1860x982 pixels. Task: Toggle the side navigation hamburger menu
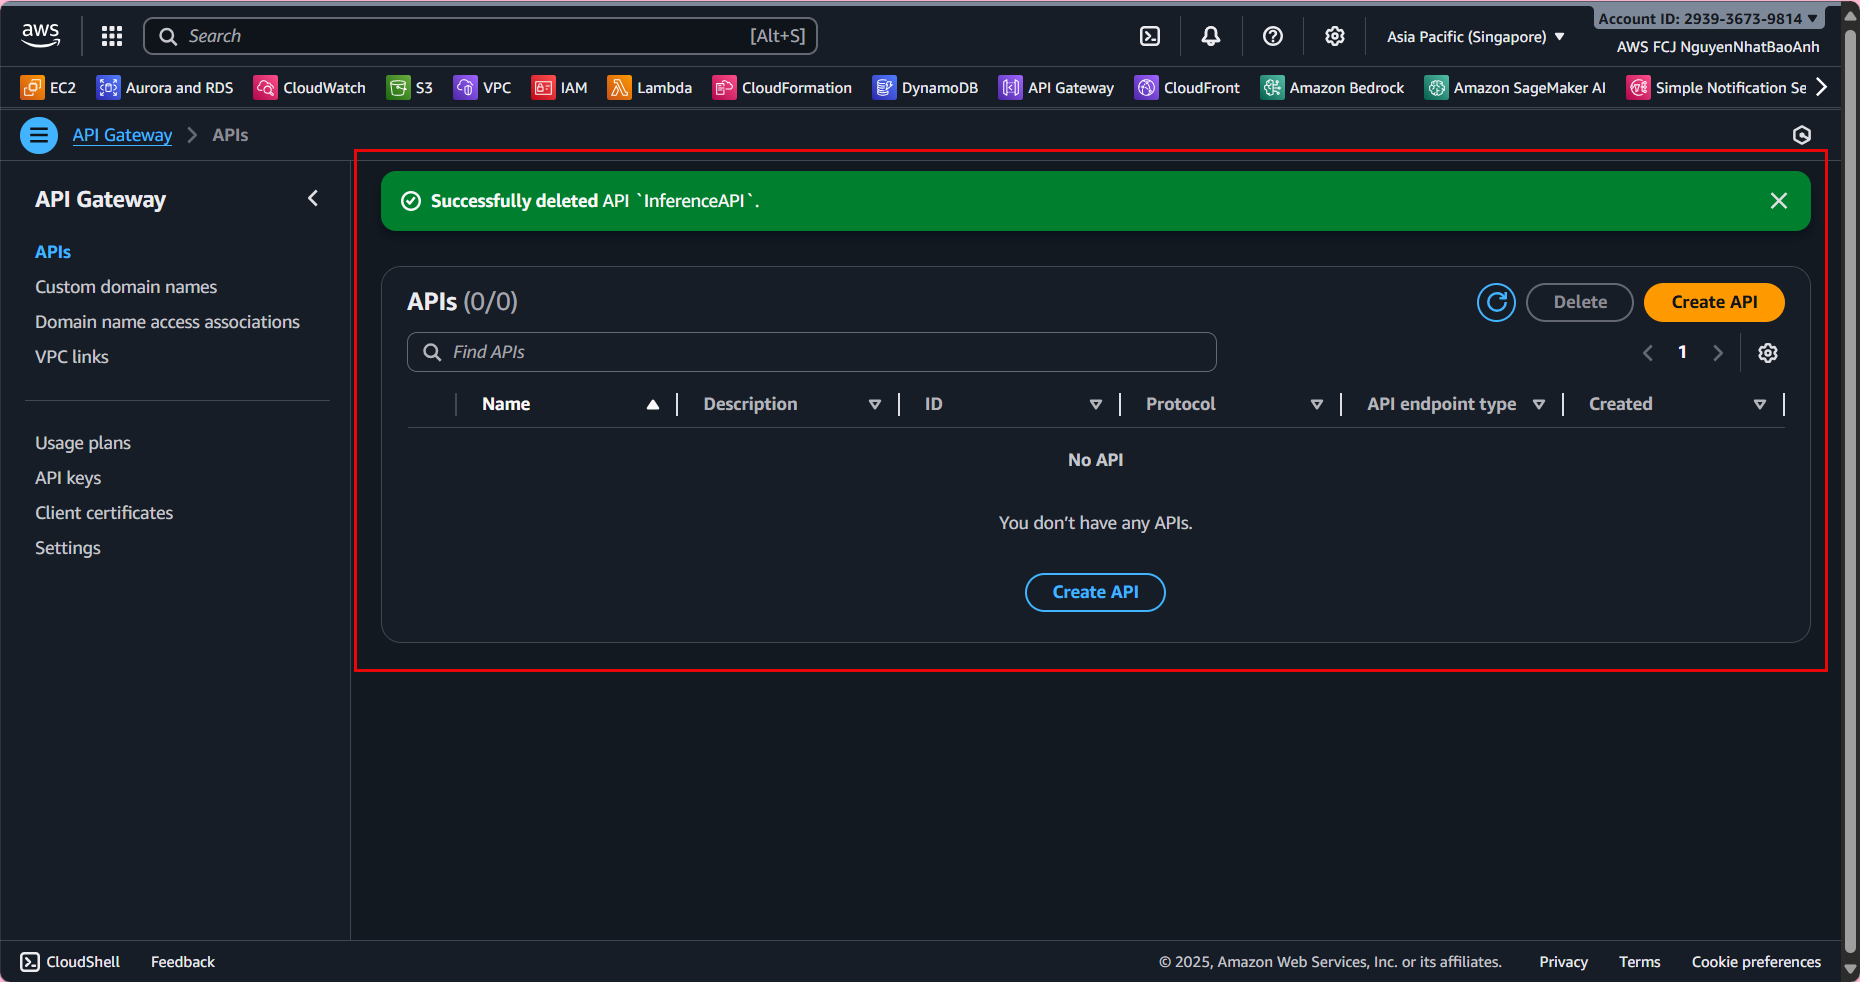click(39, 135)
